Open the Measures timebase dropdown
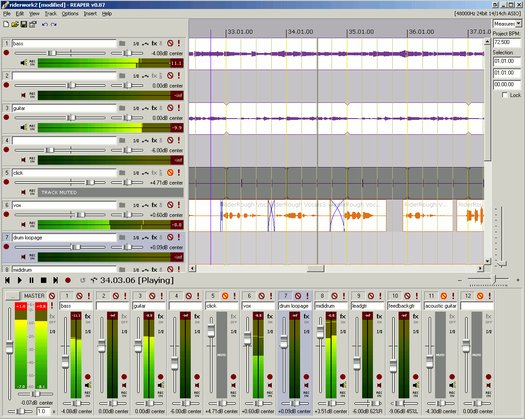525x419 pixels. click(x=507, y=24)
